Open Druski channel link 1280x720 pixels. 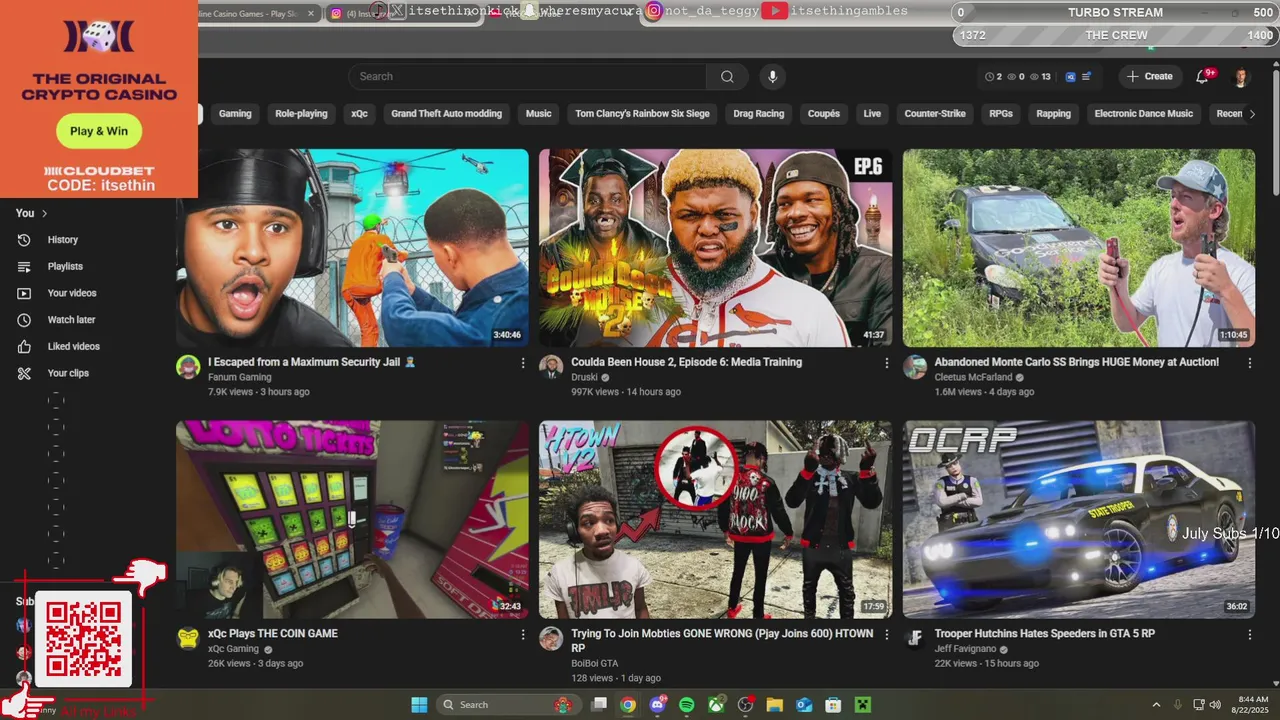pos(584,378)
